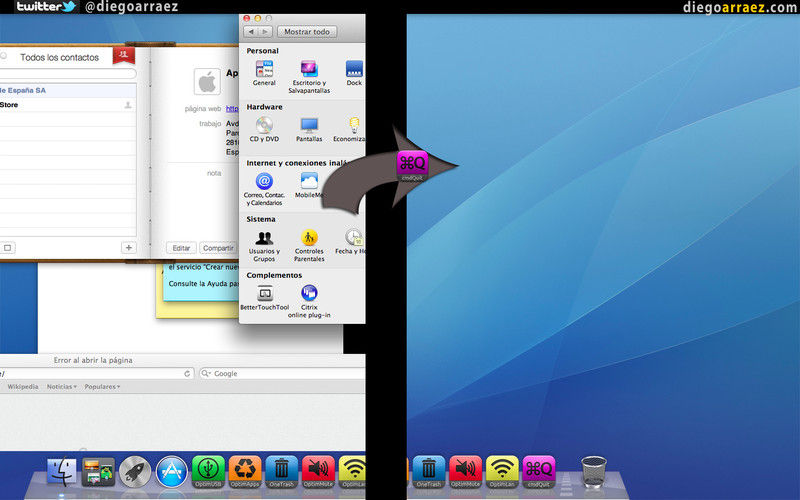
Task: Launch OptimUSB green dock icon
Action: coord(208,471)
